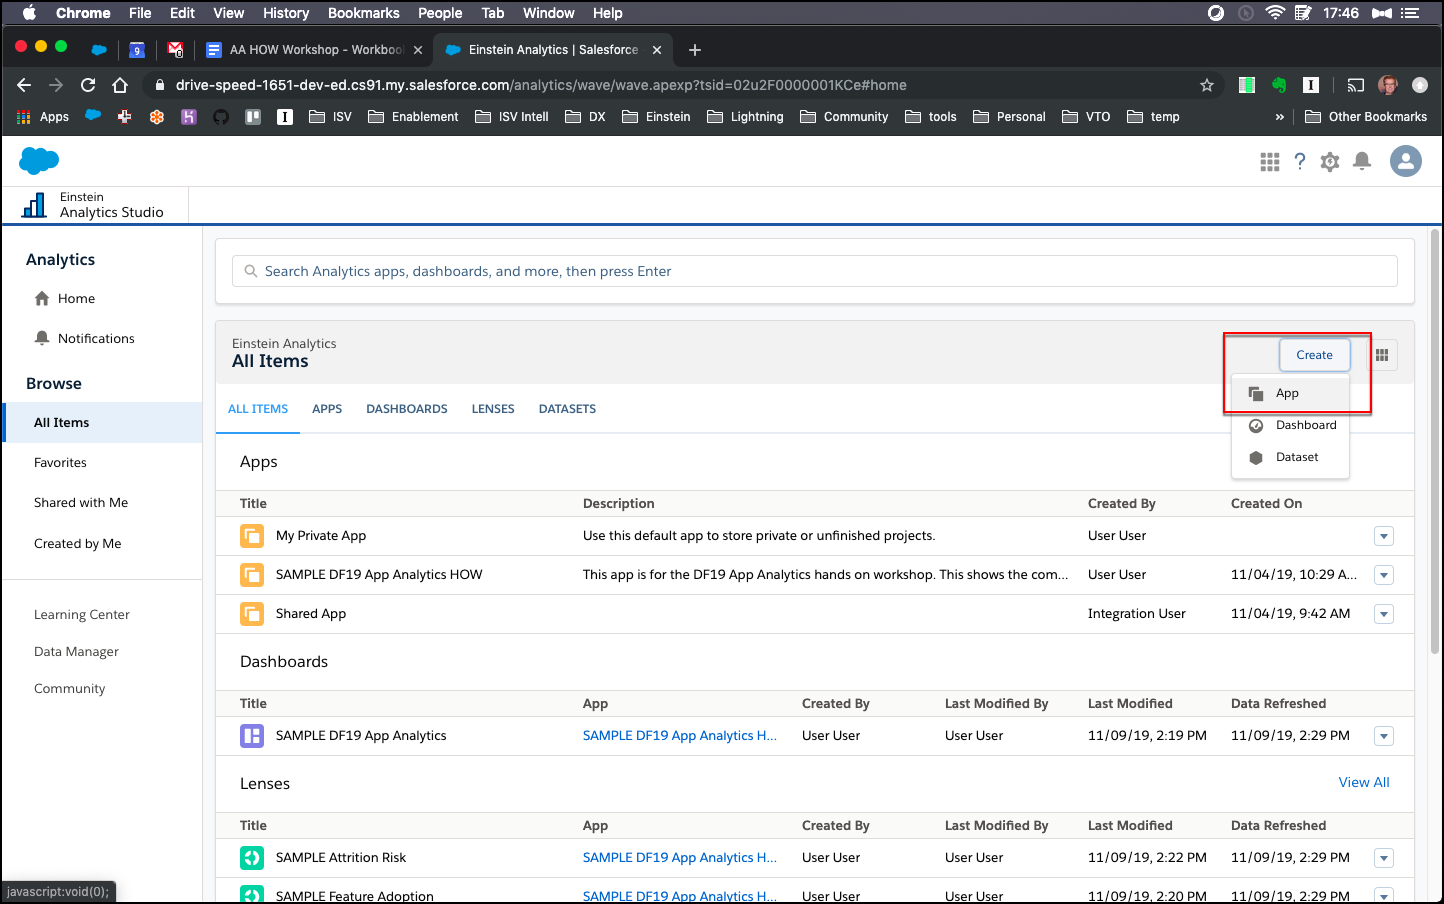Reload the page in Chrome

88,85
